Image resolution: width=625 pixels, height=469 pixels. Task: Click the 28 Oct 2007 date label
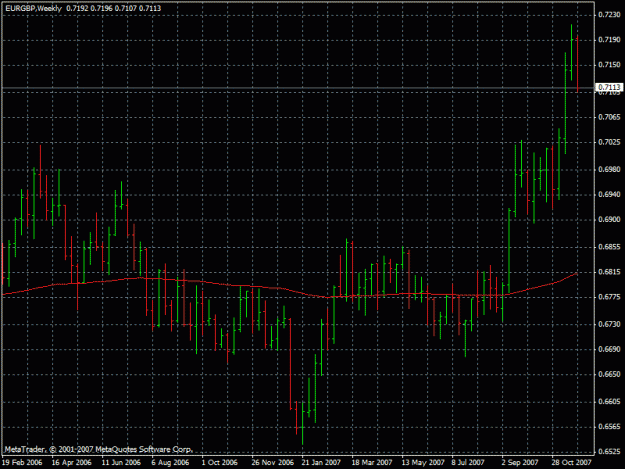point(571,463)
